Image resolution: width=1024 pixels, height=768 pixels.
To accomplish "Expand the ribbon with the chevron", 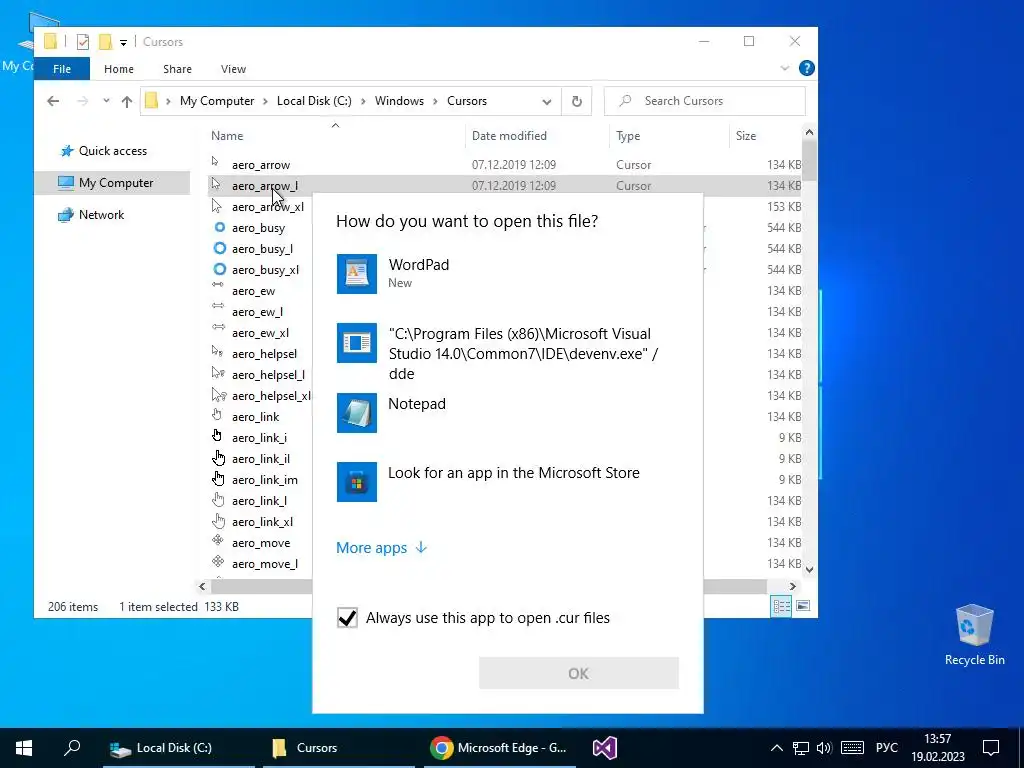I will (x=785, y=69).
